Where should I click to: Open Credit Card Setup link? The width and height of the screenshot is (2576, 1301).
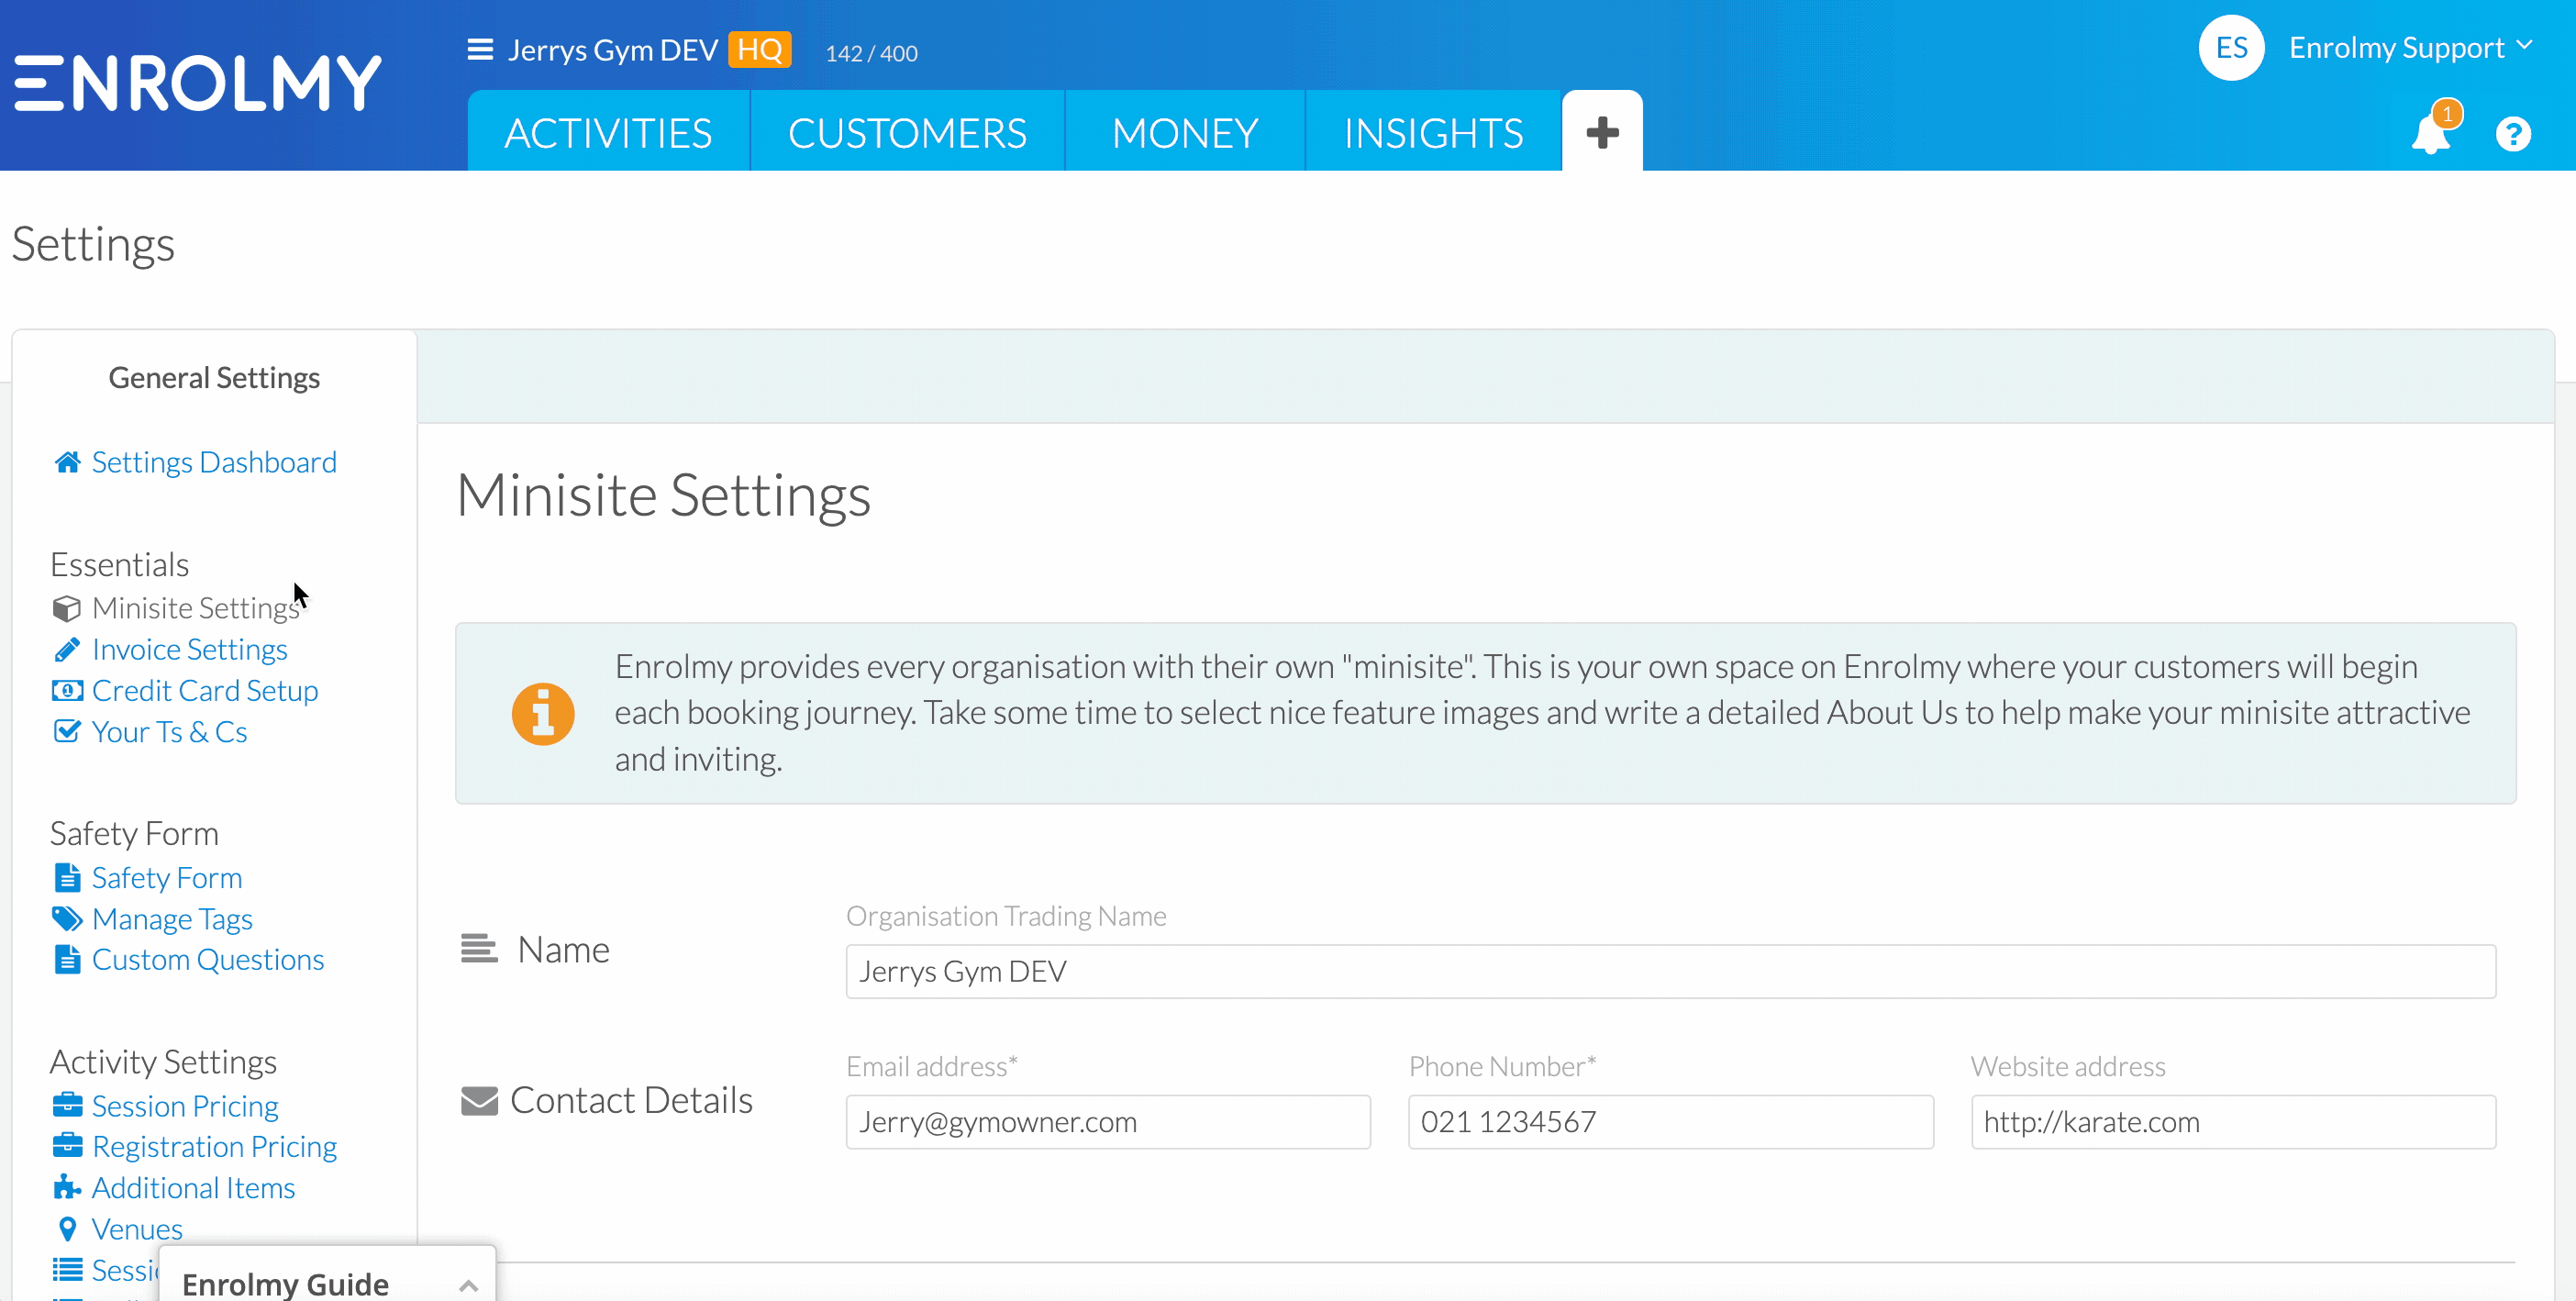(x=205, y=691)
